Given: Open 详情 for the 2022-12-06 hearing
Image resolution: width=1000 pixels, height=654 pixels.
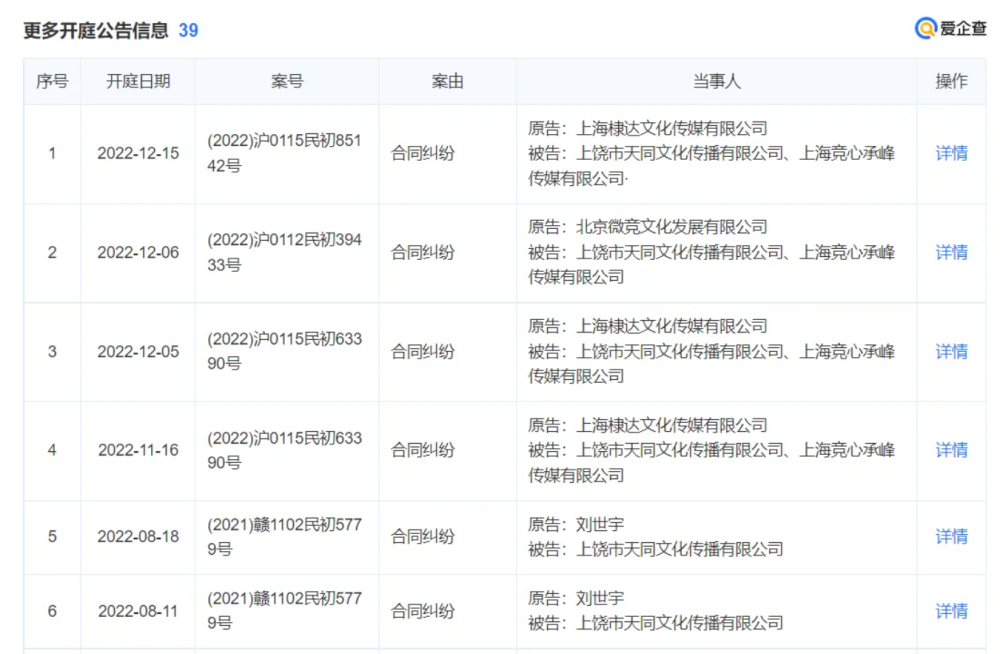Looking at the screenshot, I should 951,252.
